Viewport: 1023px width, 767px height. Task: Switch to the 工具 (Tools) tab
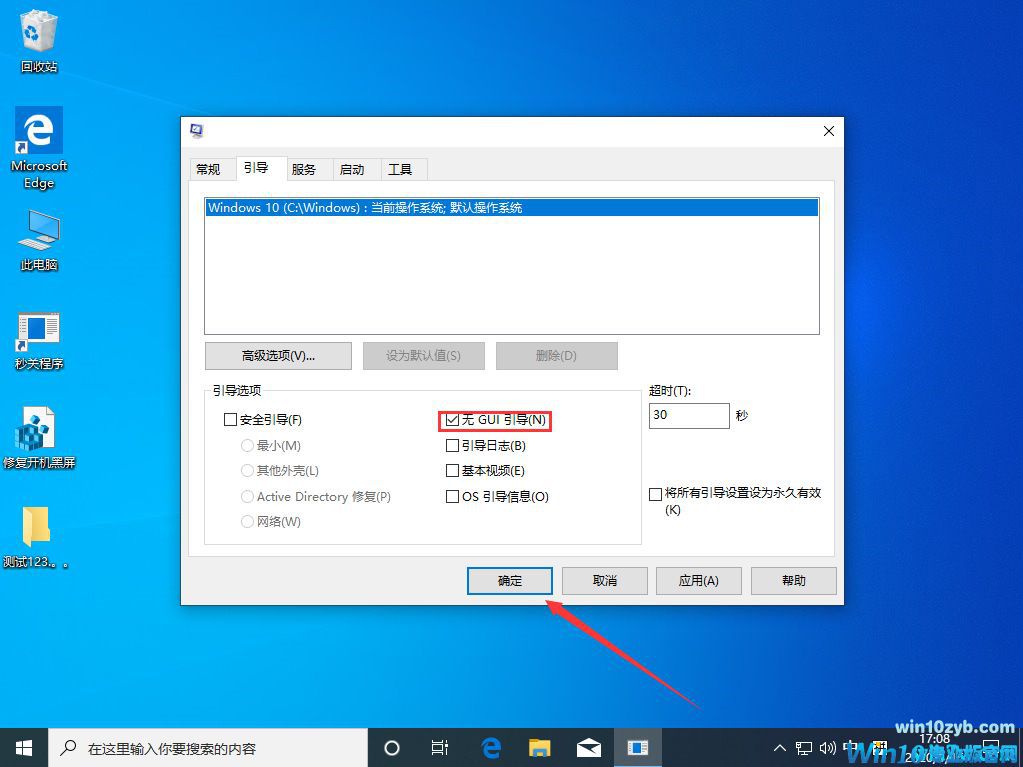[399, 169]
